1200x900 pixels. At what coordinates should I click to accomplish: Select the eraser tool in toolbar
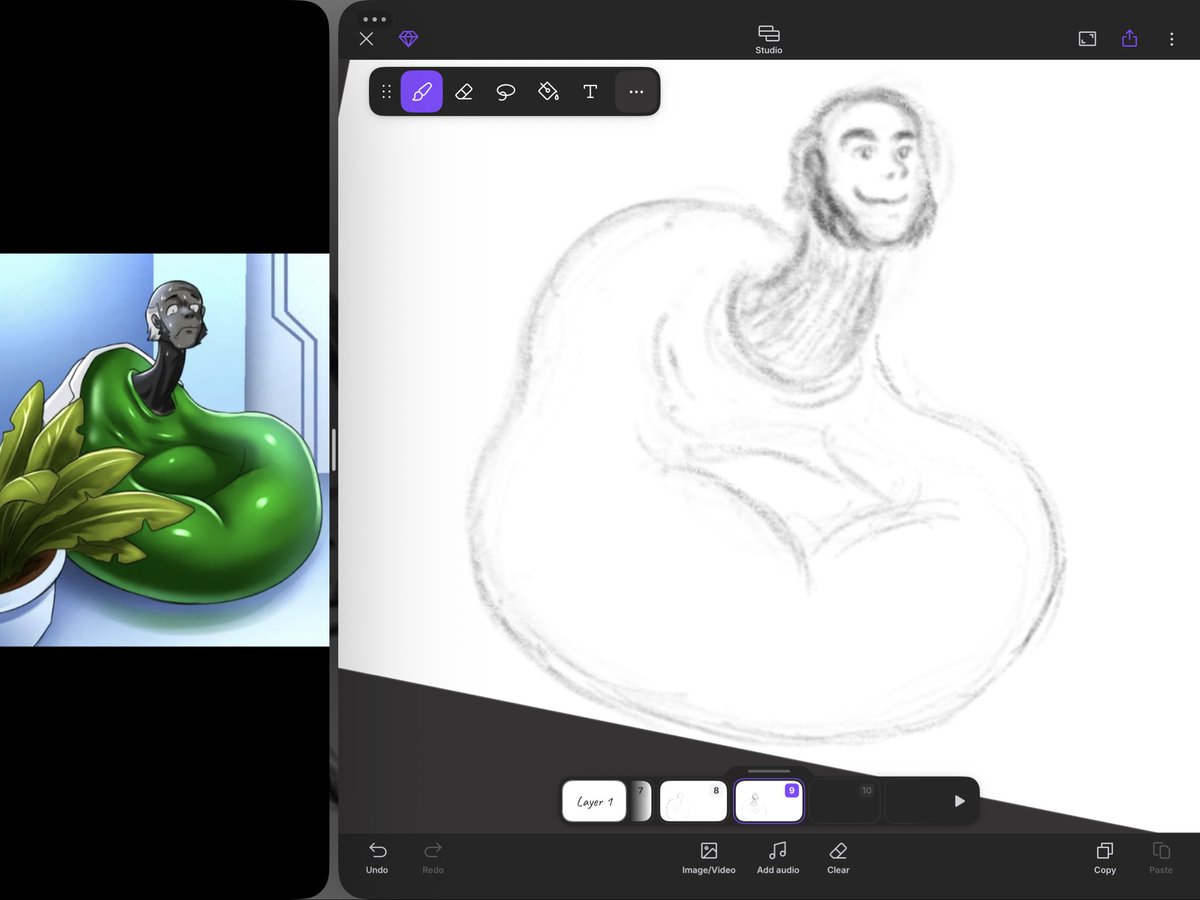464,92
